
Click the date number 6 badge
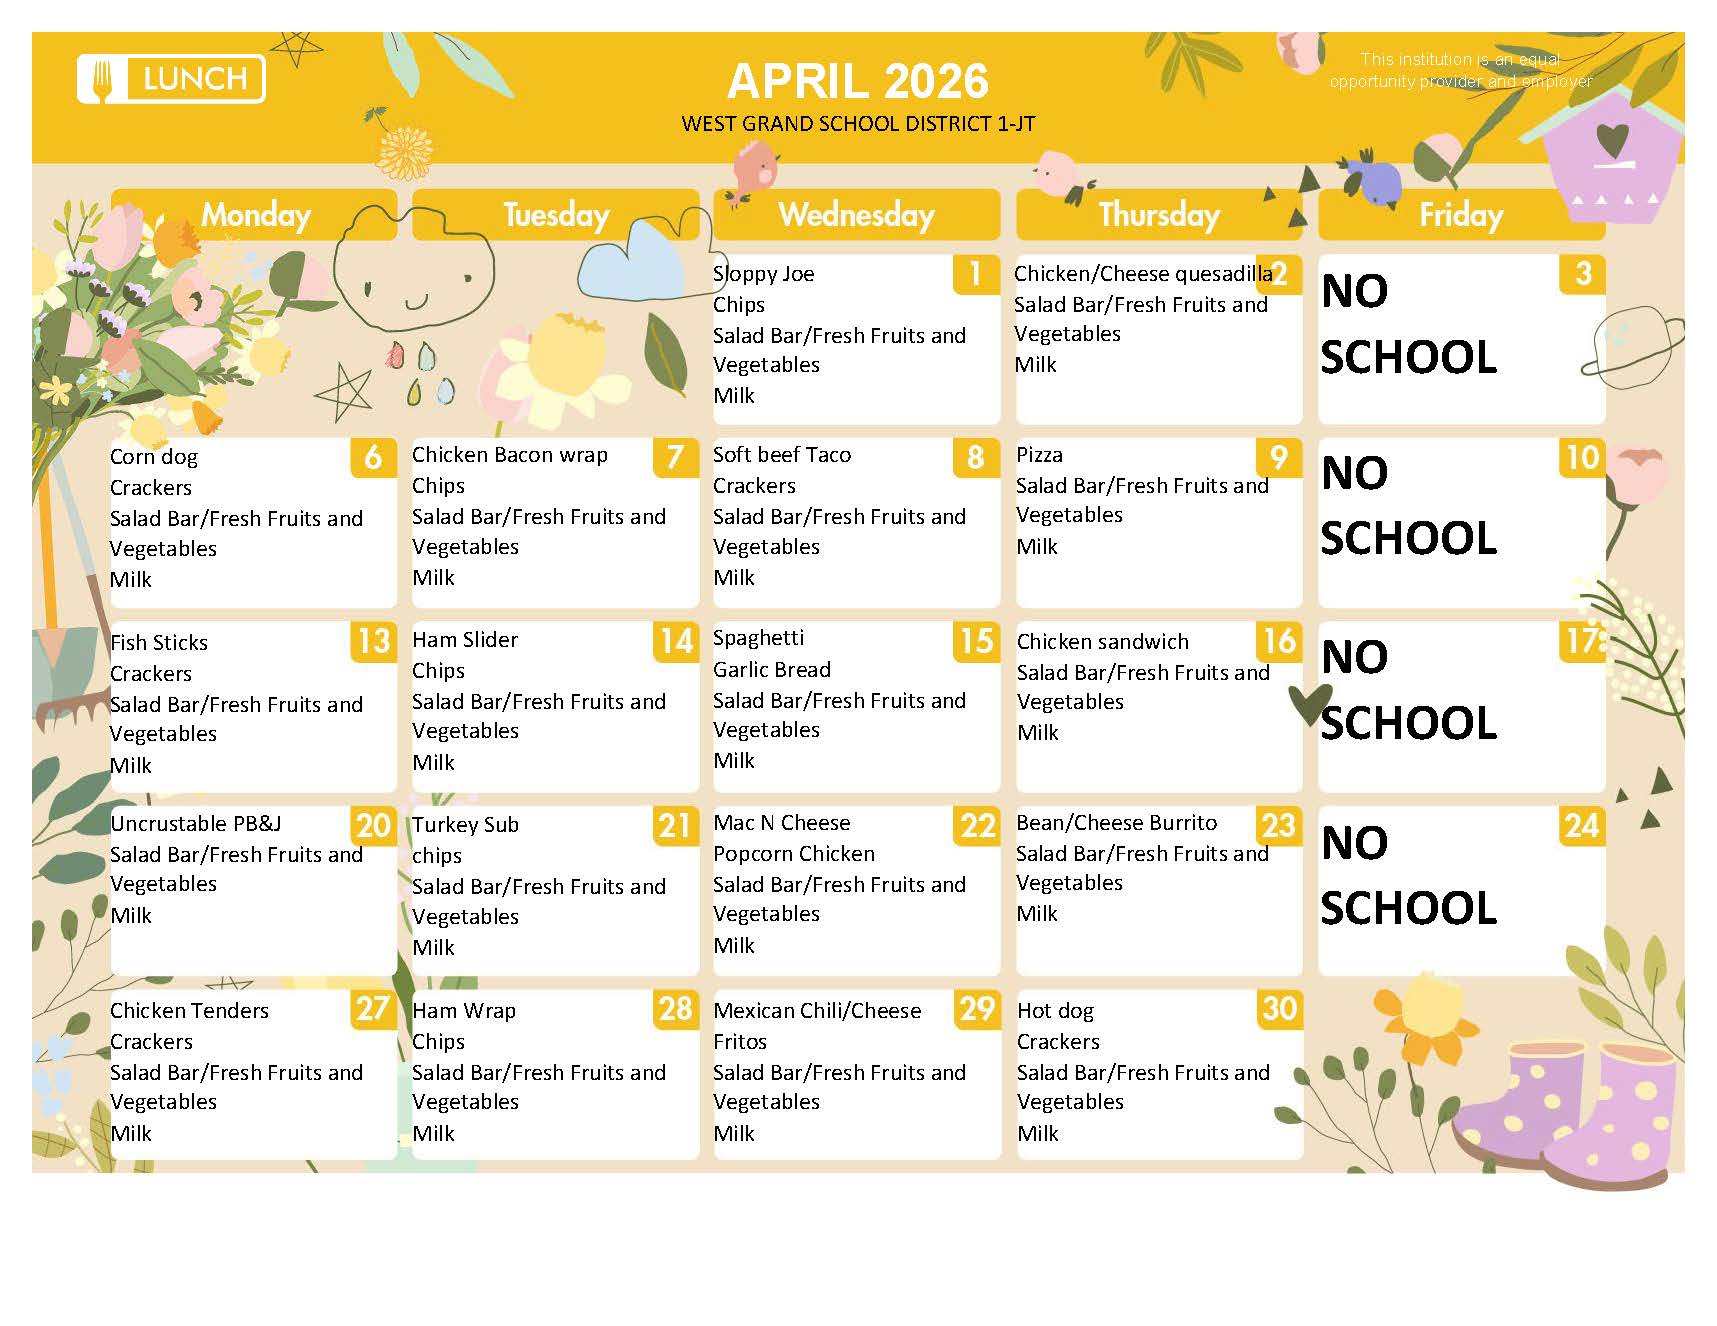click(x=373, y=457)
